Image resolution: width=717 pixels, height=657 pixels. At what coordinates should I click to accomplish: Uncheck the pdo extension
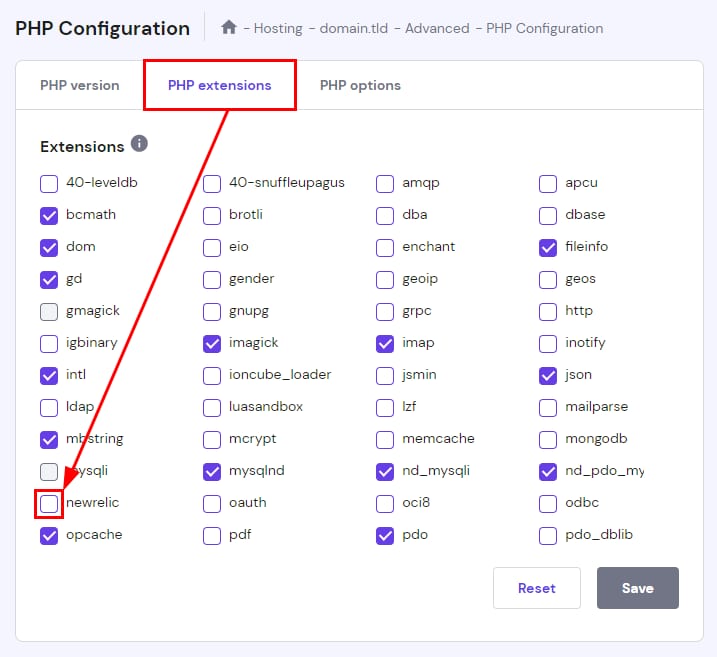(385, 535)
